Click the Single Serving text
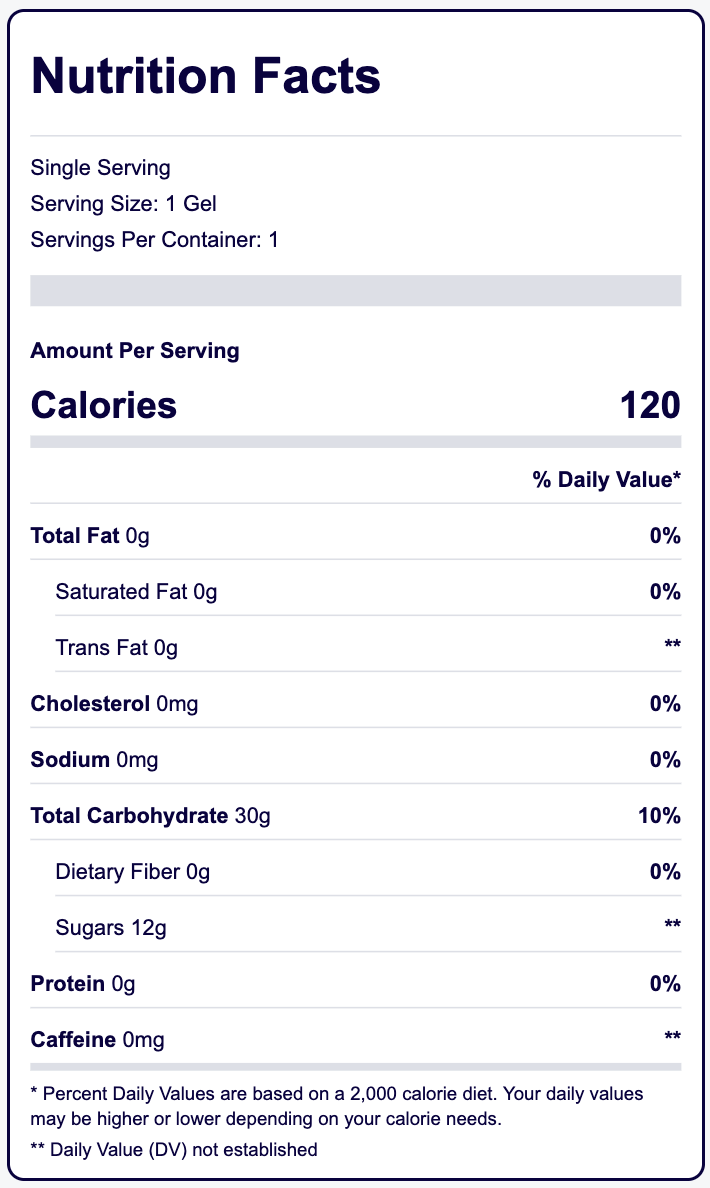 101,168
